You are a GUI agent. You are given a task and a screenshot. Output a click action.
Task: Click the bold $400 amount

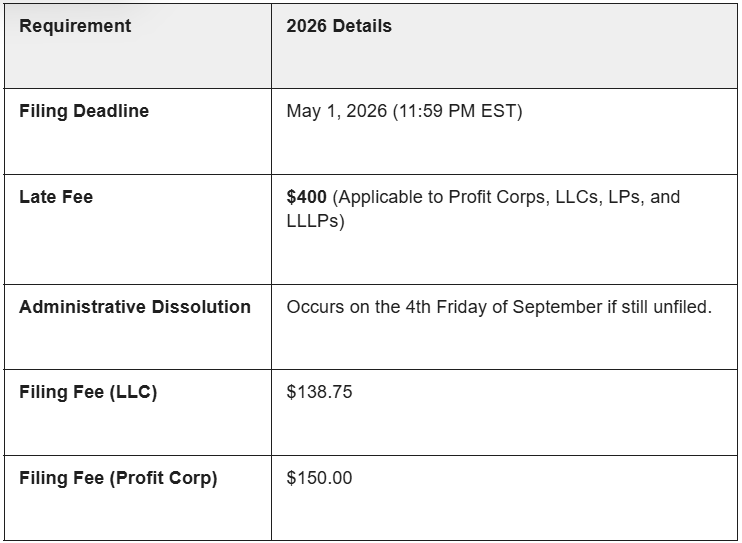(x=306, y=198)
